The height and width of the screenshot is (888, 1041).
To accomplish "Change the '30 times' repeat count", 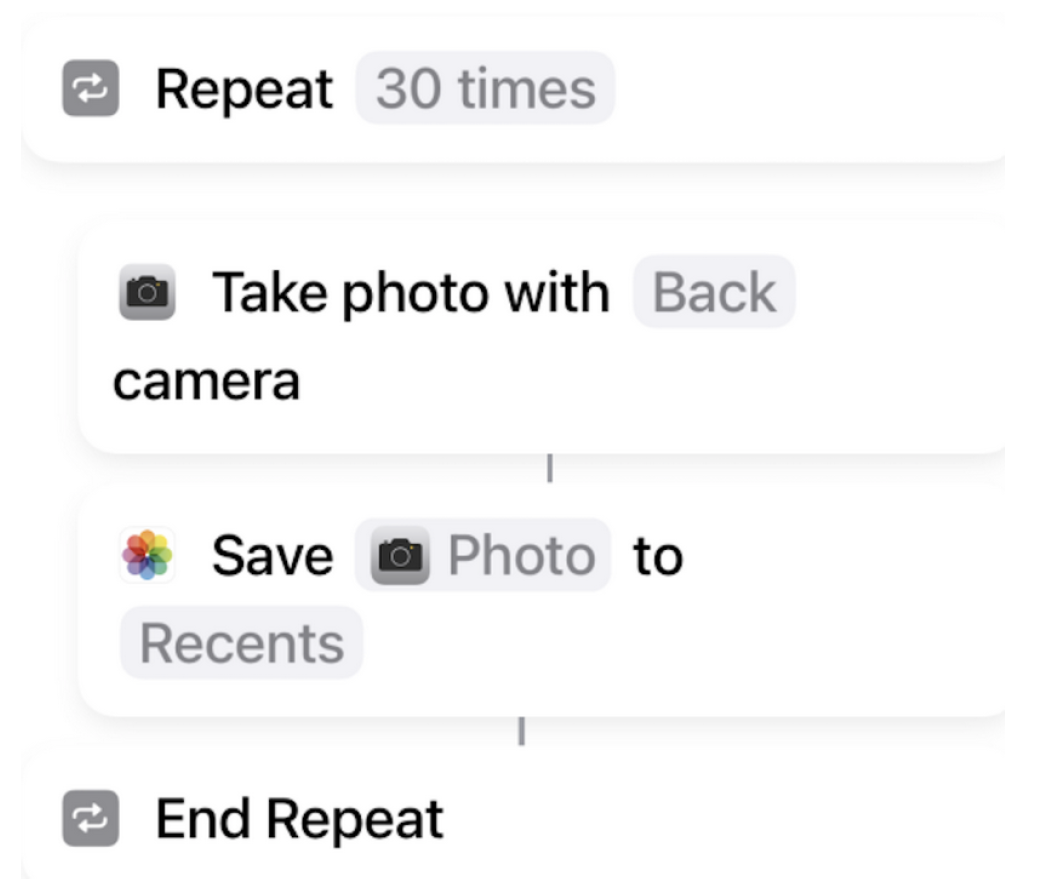I will (x=485, y=89).
